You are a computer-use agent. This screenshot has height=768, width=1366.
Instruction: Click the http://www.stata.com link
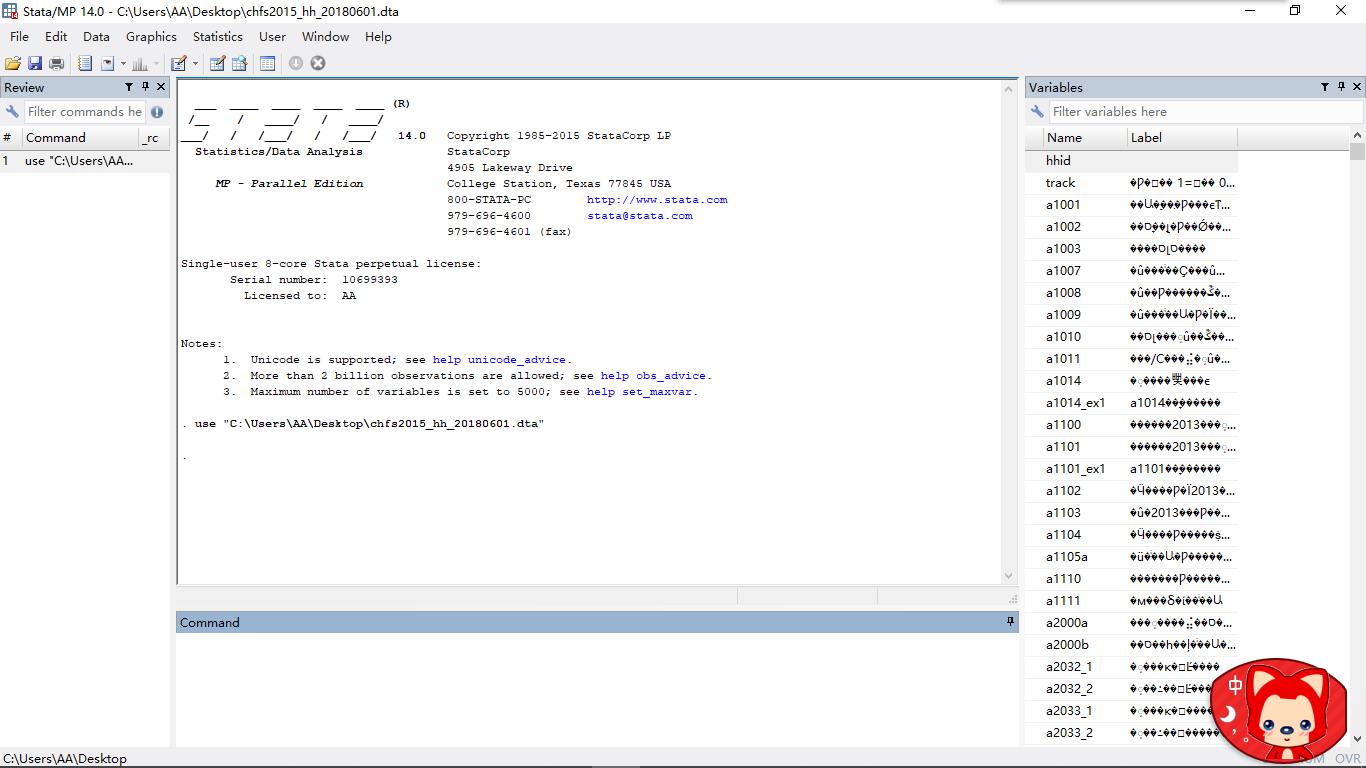tap(657, 200)
